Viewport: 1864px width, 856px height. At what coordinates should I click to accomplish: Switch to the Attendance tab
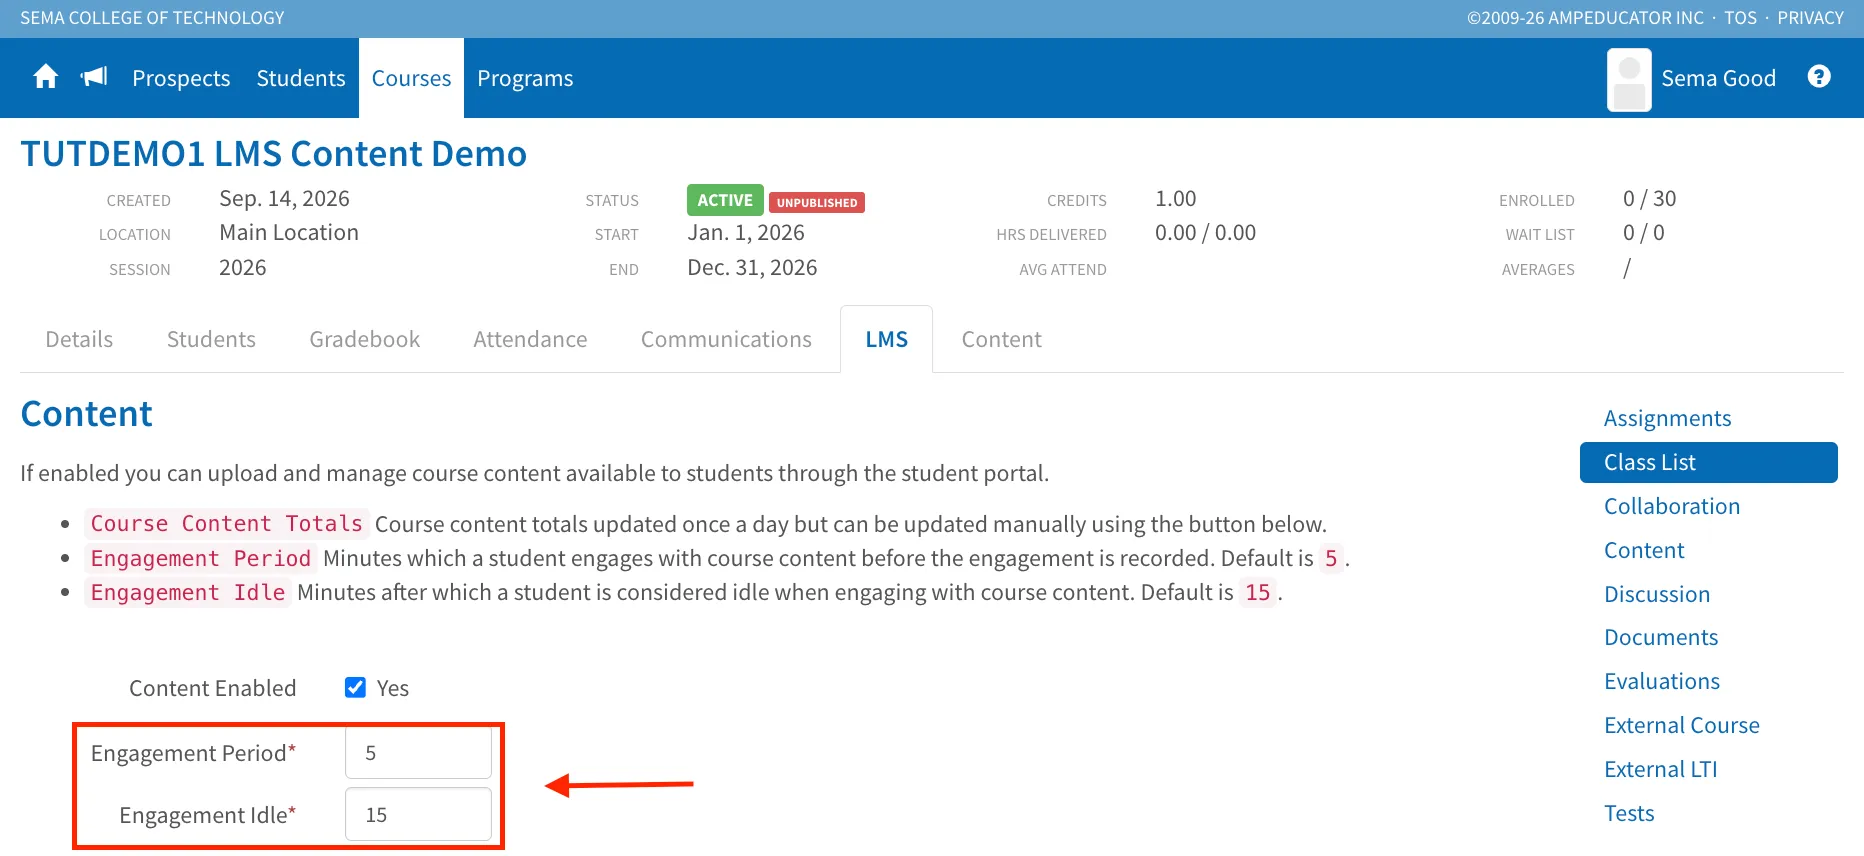530,339
